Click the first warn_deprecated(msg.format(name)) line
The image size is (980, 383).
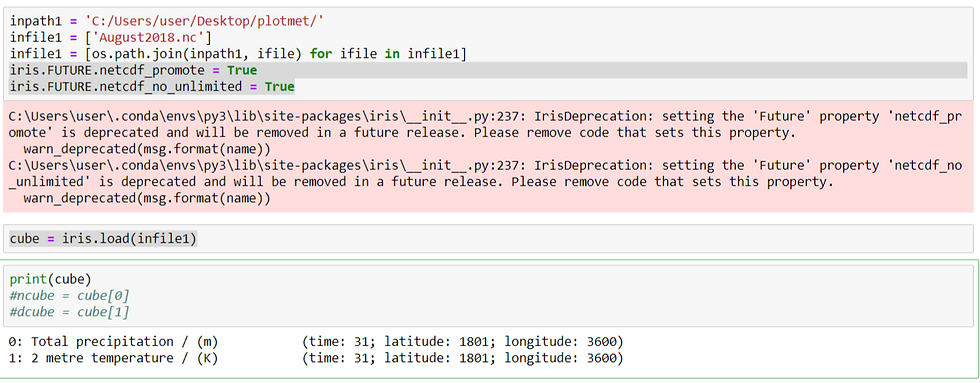tap(147, 149)
